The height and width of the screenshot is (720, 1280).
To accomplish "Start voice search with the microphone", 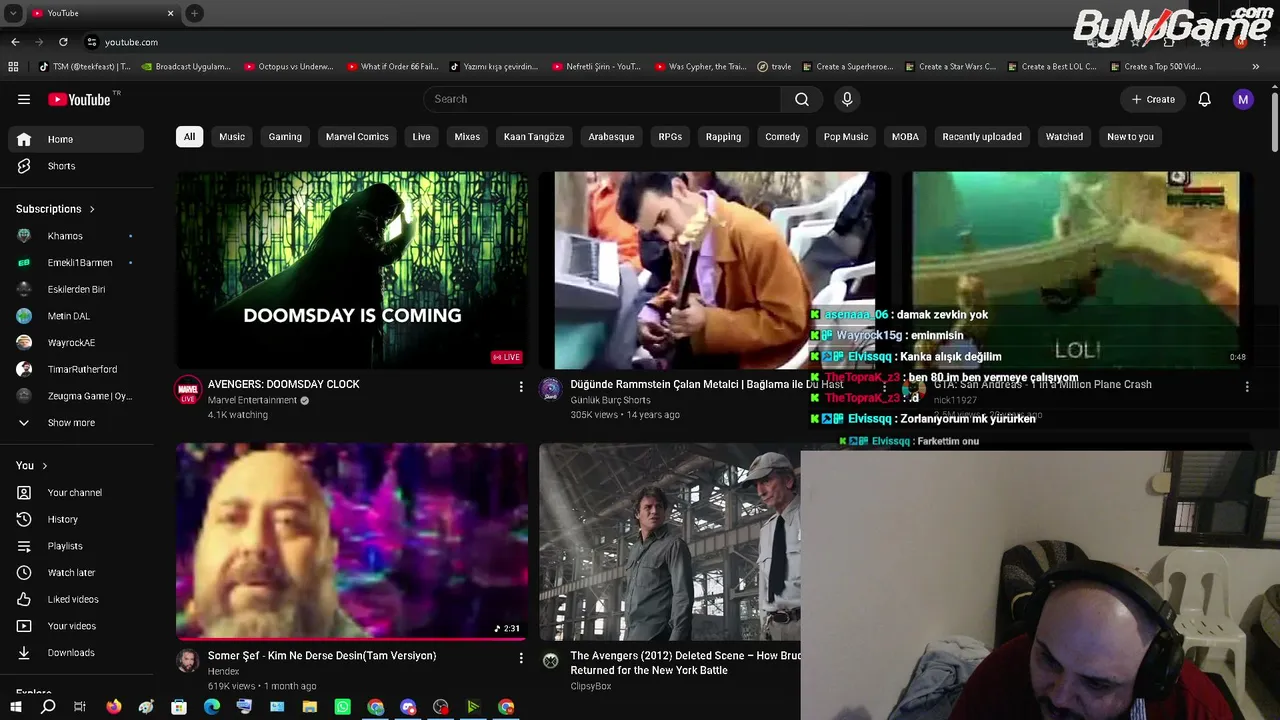I will pos(847,99).
